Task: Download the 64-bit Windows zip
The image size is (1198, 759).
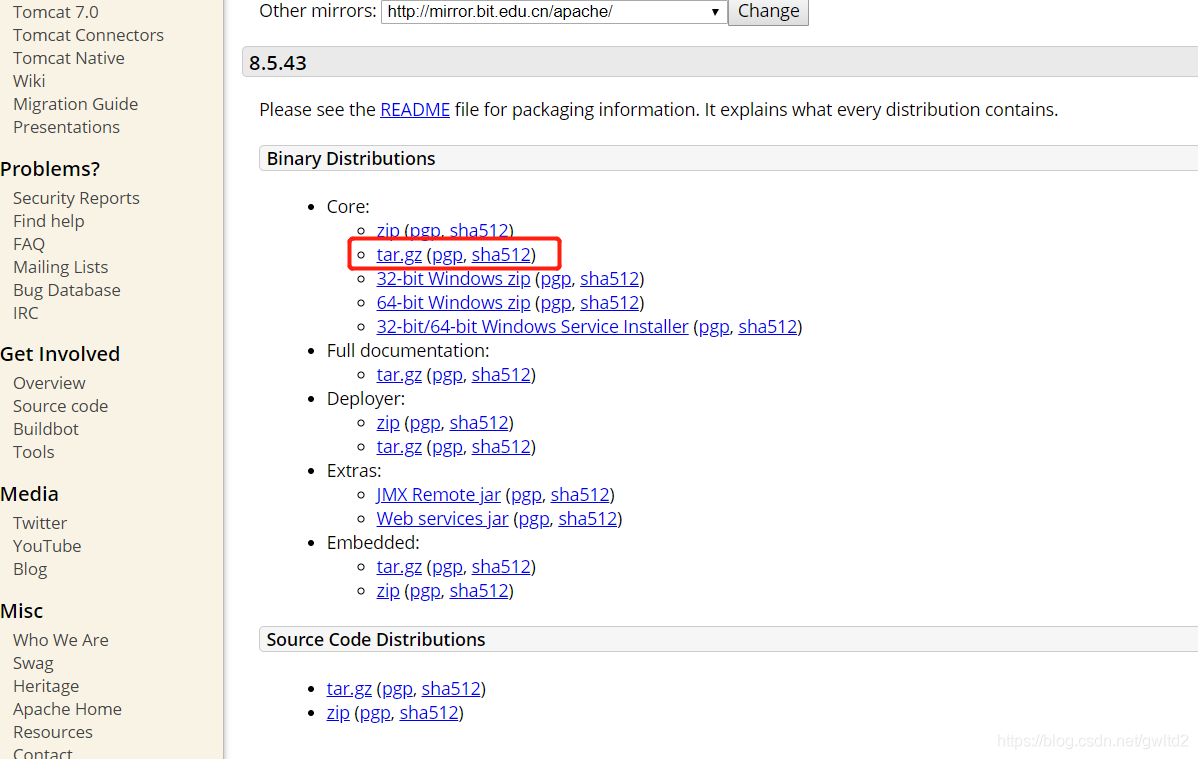Action: [x=453, y=303]
